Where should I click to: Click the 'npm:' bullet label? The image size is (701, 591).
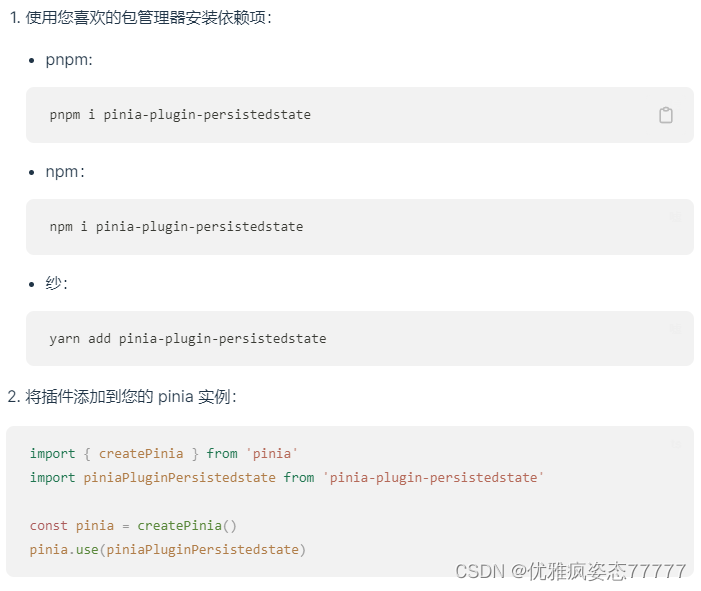(x=65, y=172)
